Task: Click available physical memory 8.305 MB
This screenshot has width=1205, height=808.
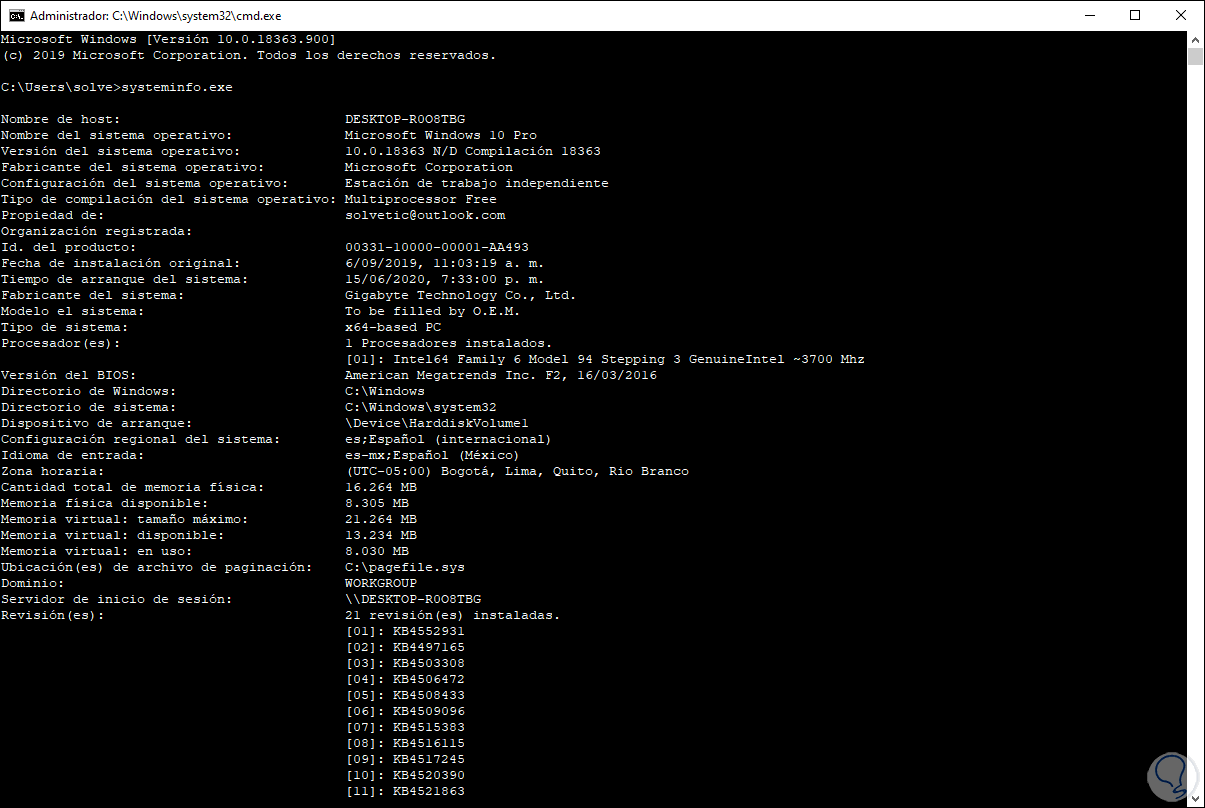Action: coord(377,503)
